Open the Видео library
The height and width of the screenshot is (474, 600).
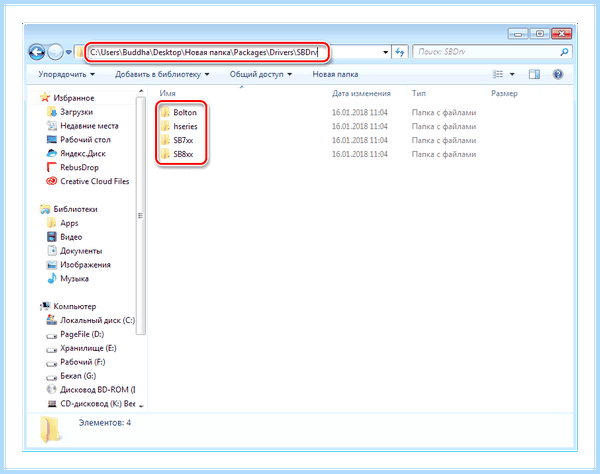tap(71, 237)
